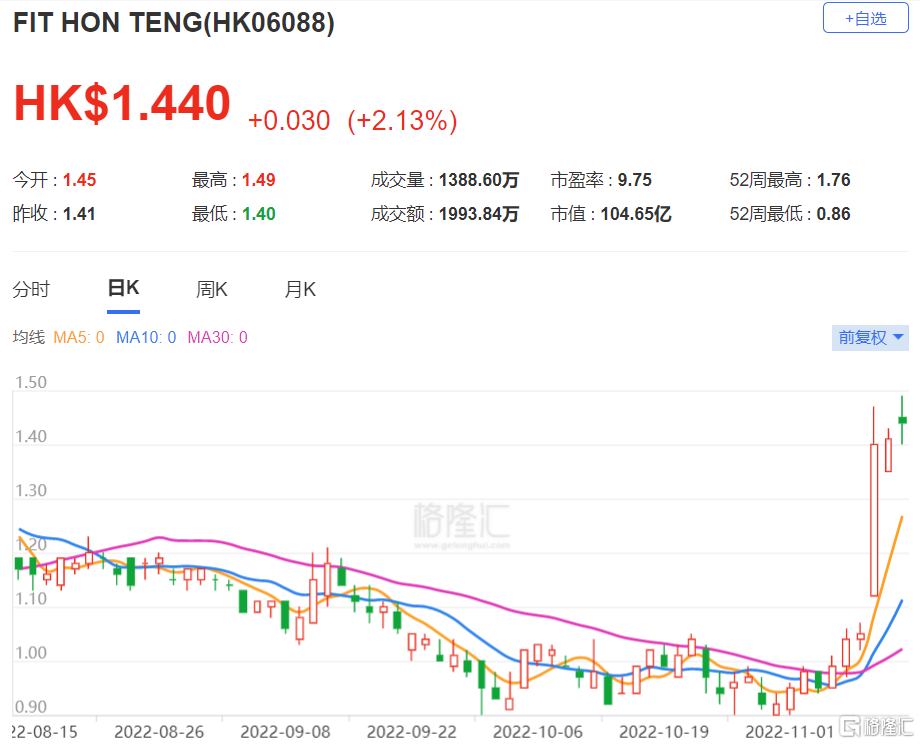The width and height of the screenshot is (920, 744).
Task: Click the 1.00 price axis label
Action: coord(31,652)
